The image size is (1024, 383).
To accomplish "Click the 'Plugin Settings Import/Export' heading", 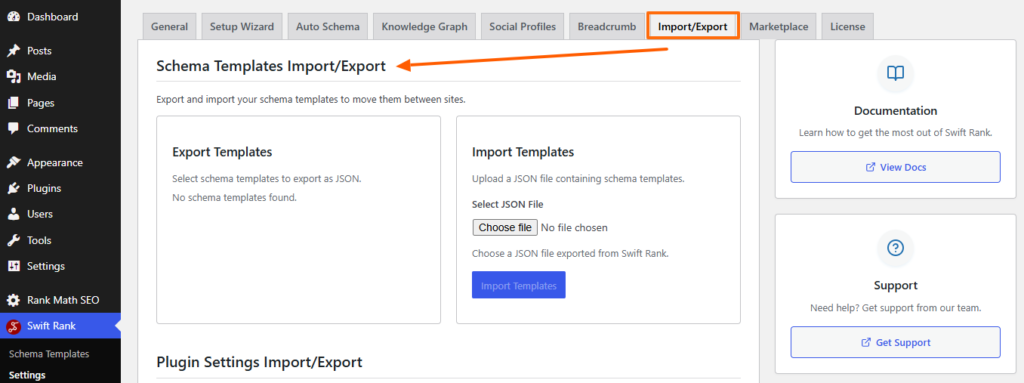I will tap(259, 362).
